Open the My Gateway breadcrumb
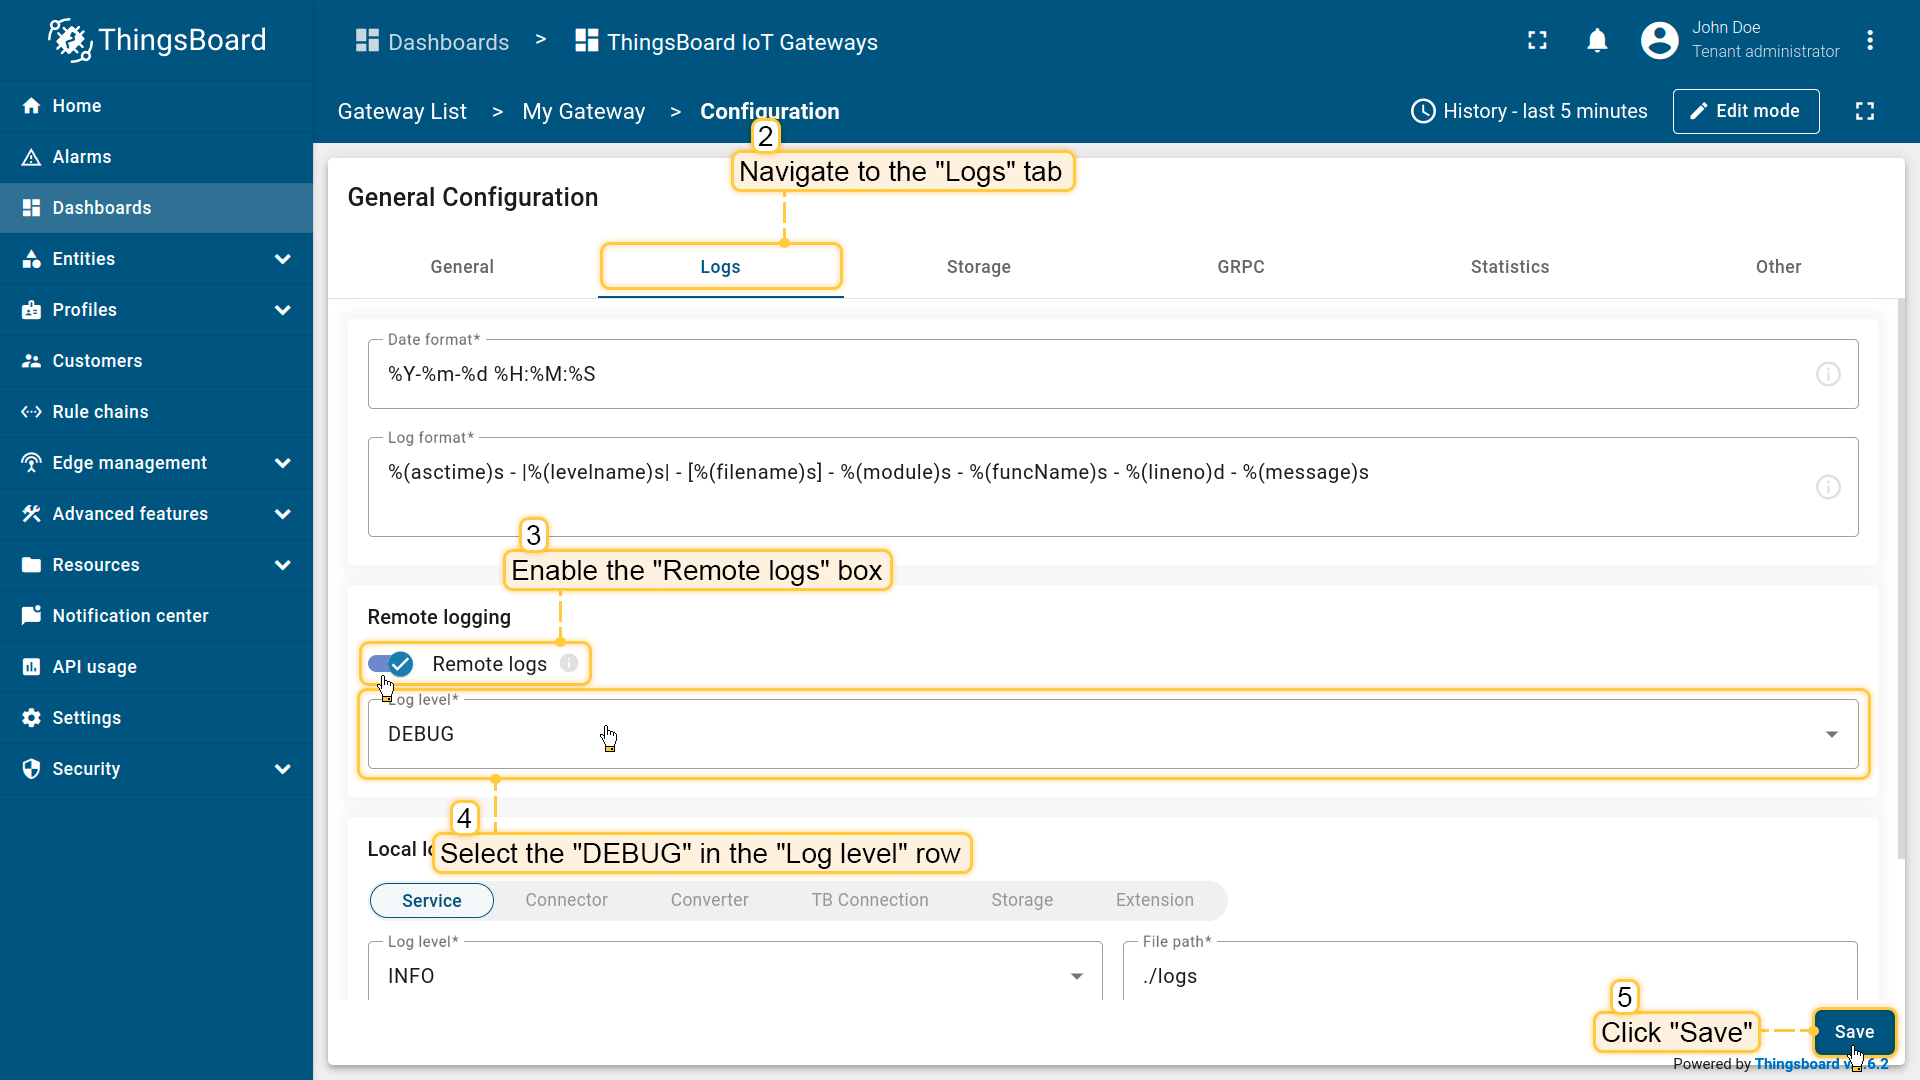This screenshot has width=1920, height=1080. point(584,111)
